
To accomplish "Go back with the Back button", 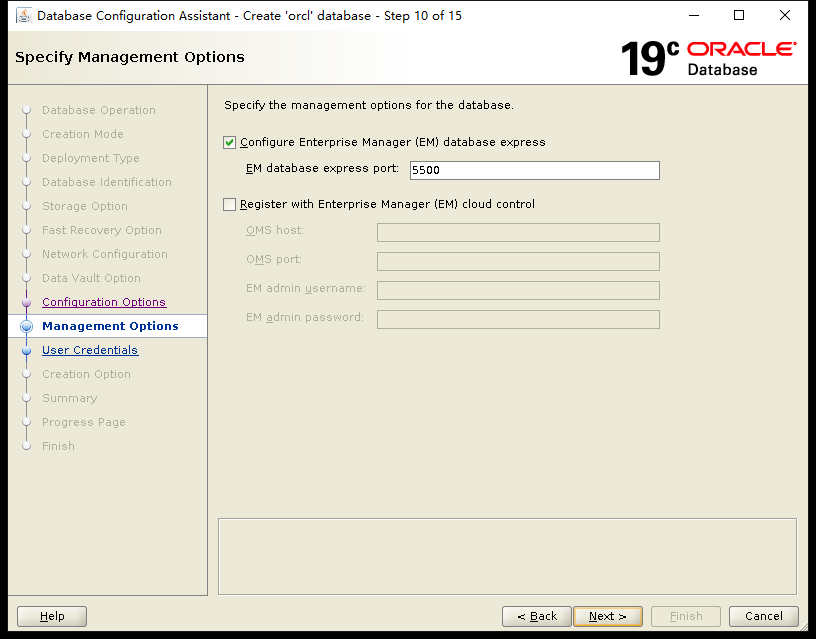I will coord(537,616).
